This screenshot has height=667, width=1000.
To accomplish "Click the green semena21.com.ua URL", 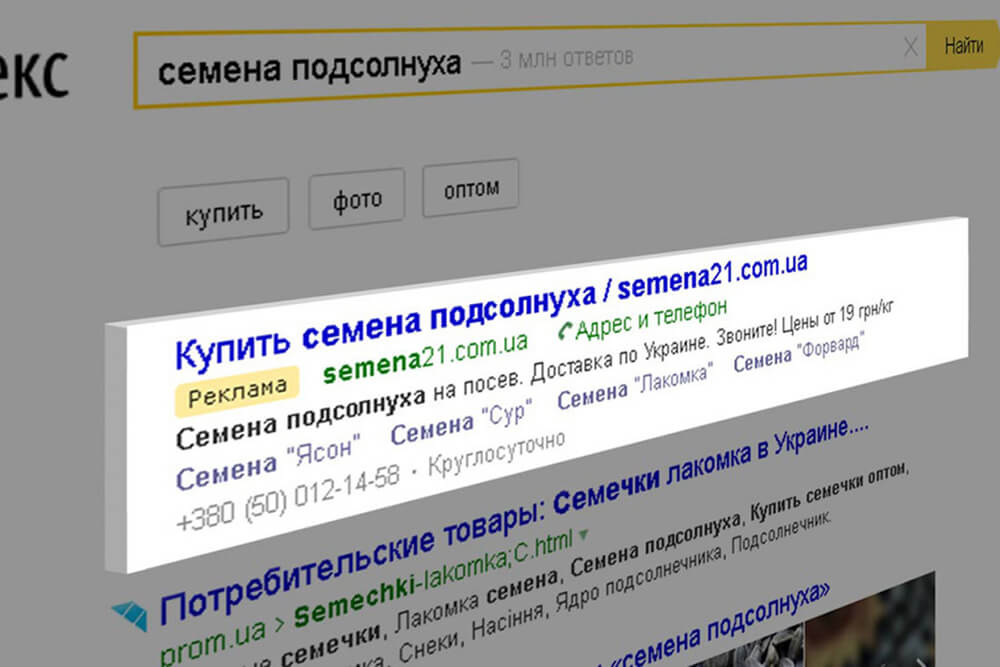I will coord(425,358).
